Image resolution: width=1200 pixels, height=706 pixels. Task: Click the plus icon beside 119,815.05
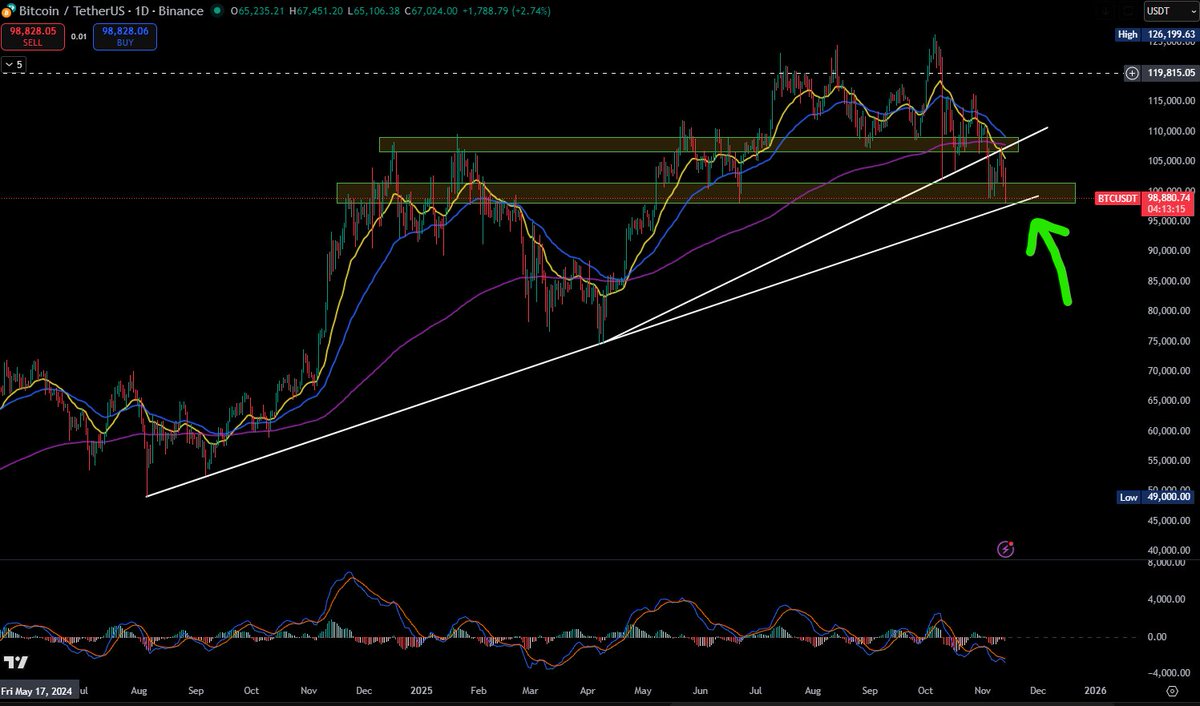pos(1132,73)
